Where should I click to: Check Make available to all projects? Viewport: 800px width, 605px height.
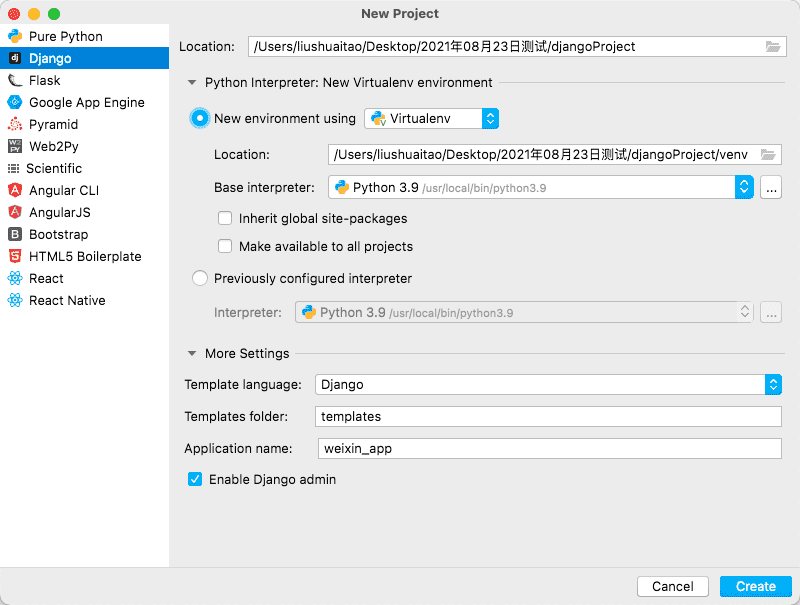[225, 246]
